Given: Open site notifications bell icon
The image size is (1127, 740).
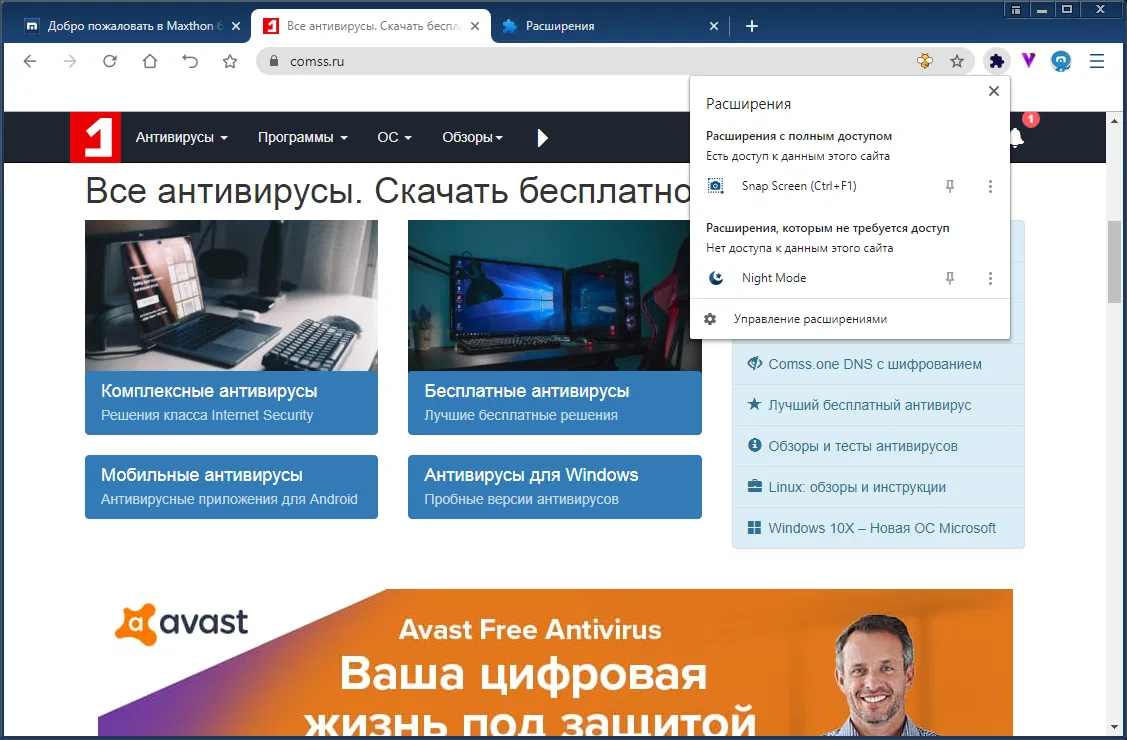Looking at the screenshot, I should (x=1016, y=137).
